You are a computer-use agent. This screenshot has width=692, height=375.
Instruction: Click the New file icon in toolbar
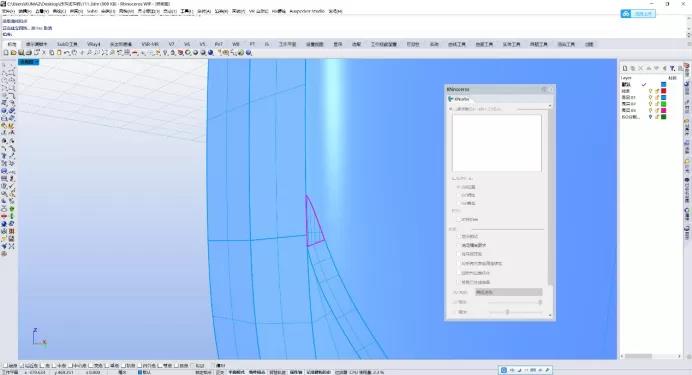tap(6, 52)
